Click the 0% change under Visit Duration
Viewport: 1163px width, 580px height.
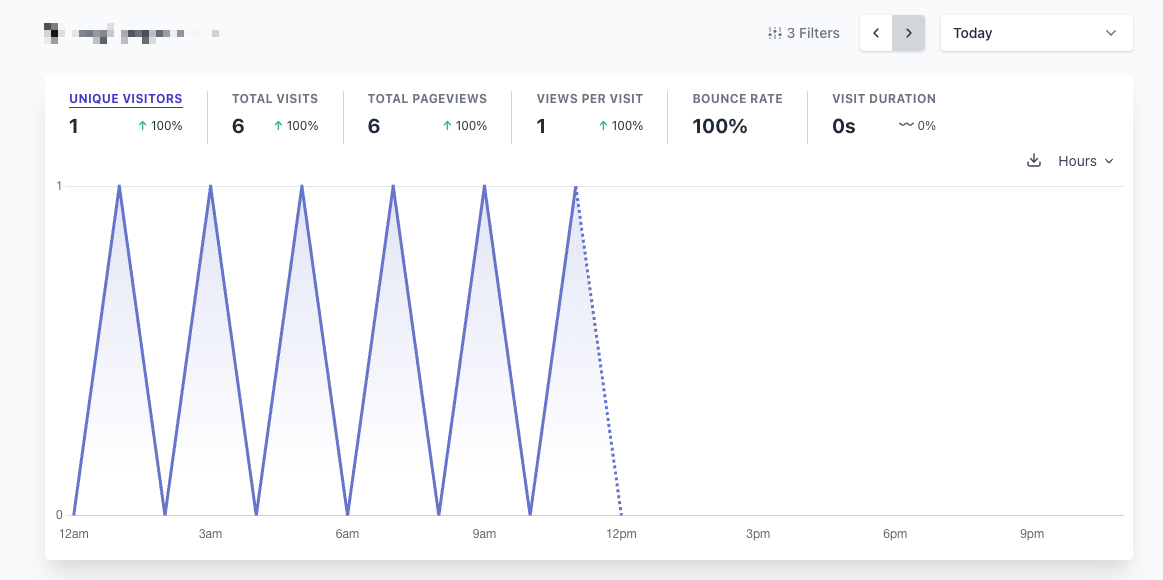tap(917, 126)
